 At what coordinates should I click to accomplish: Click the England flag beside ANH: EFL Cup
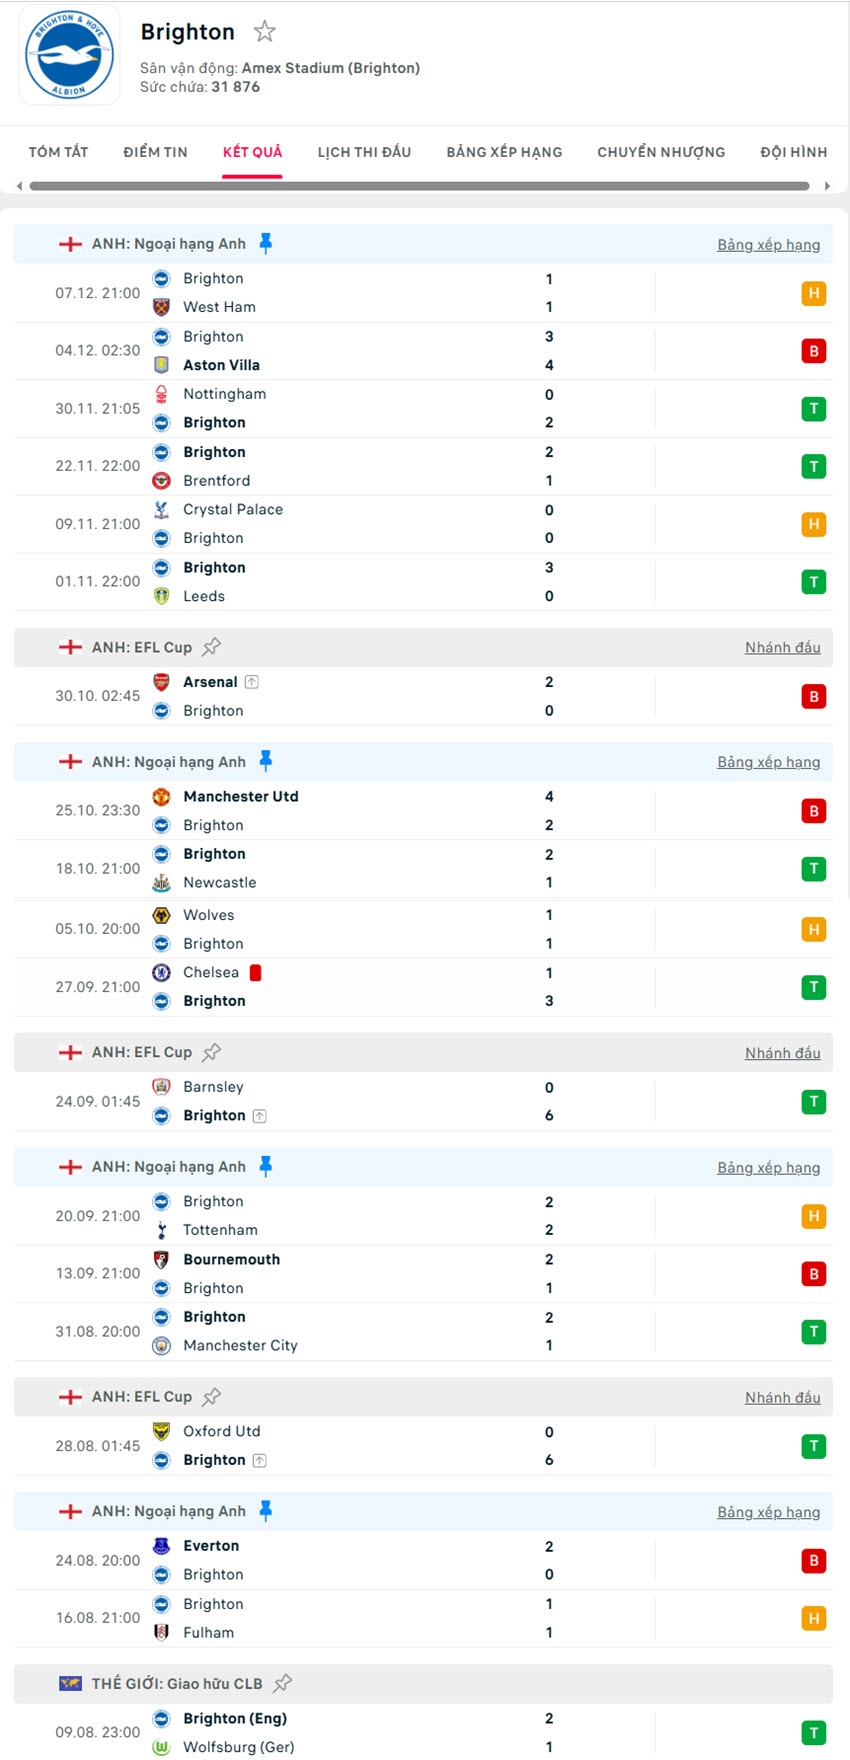70,646
